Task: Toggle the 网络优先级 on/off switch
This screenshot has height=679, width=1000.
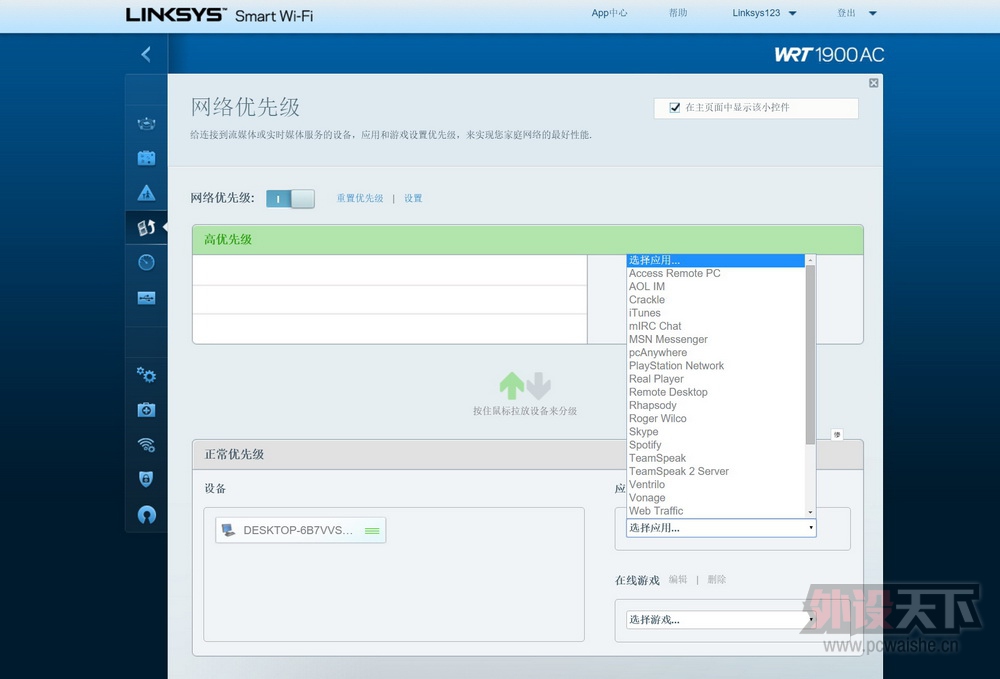Action: click(290, 198)
